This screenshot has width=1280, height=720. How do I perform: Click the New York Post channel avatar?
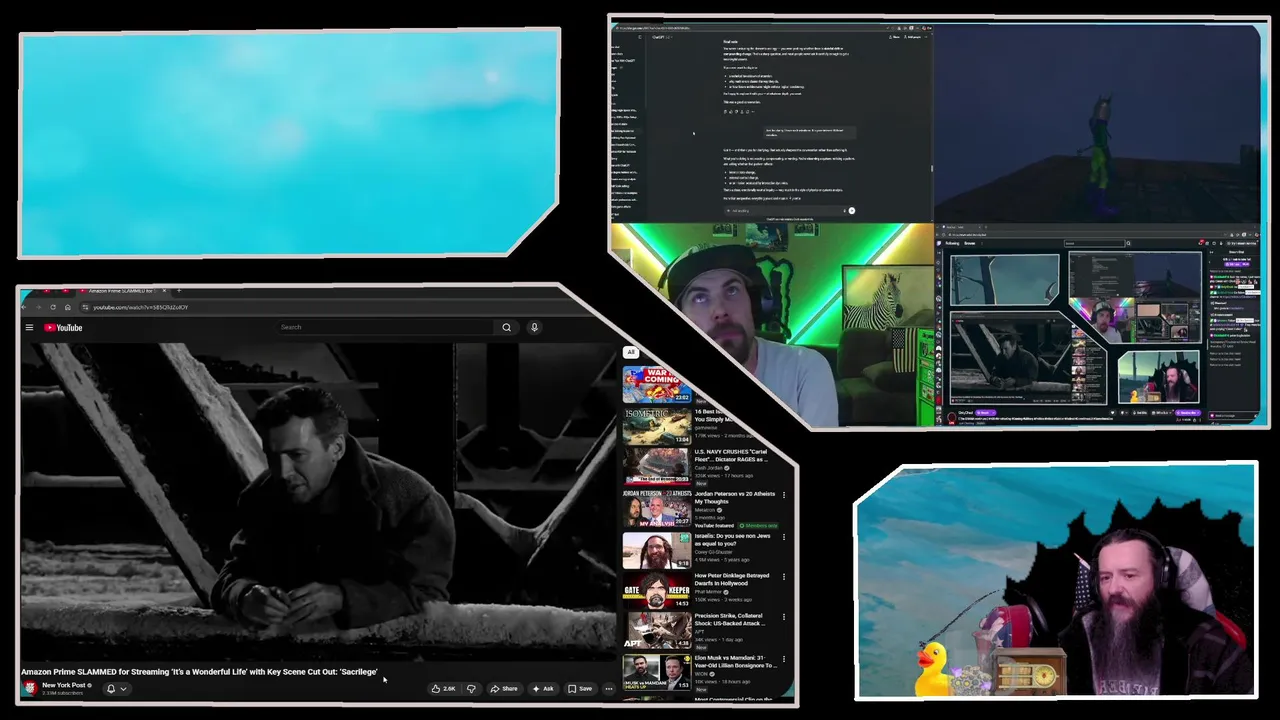point(29,688)
